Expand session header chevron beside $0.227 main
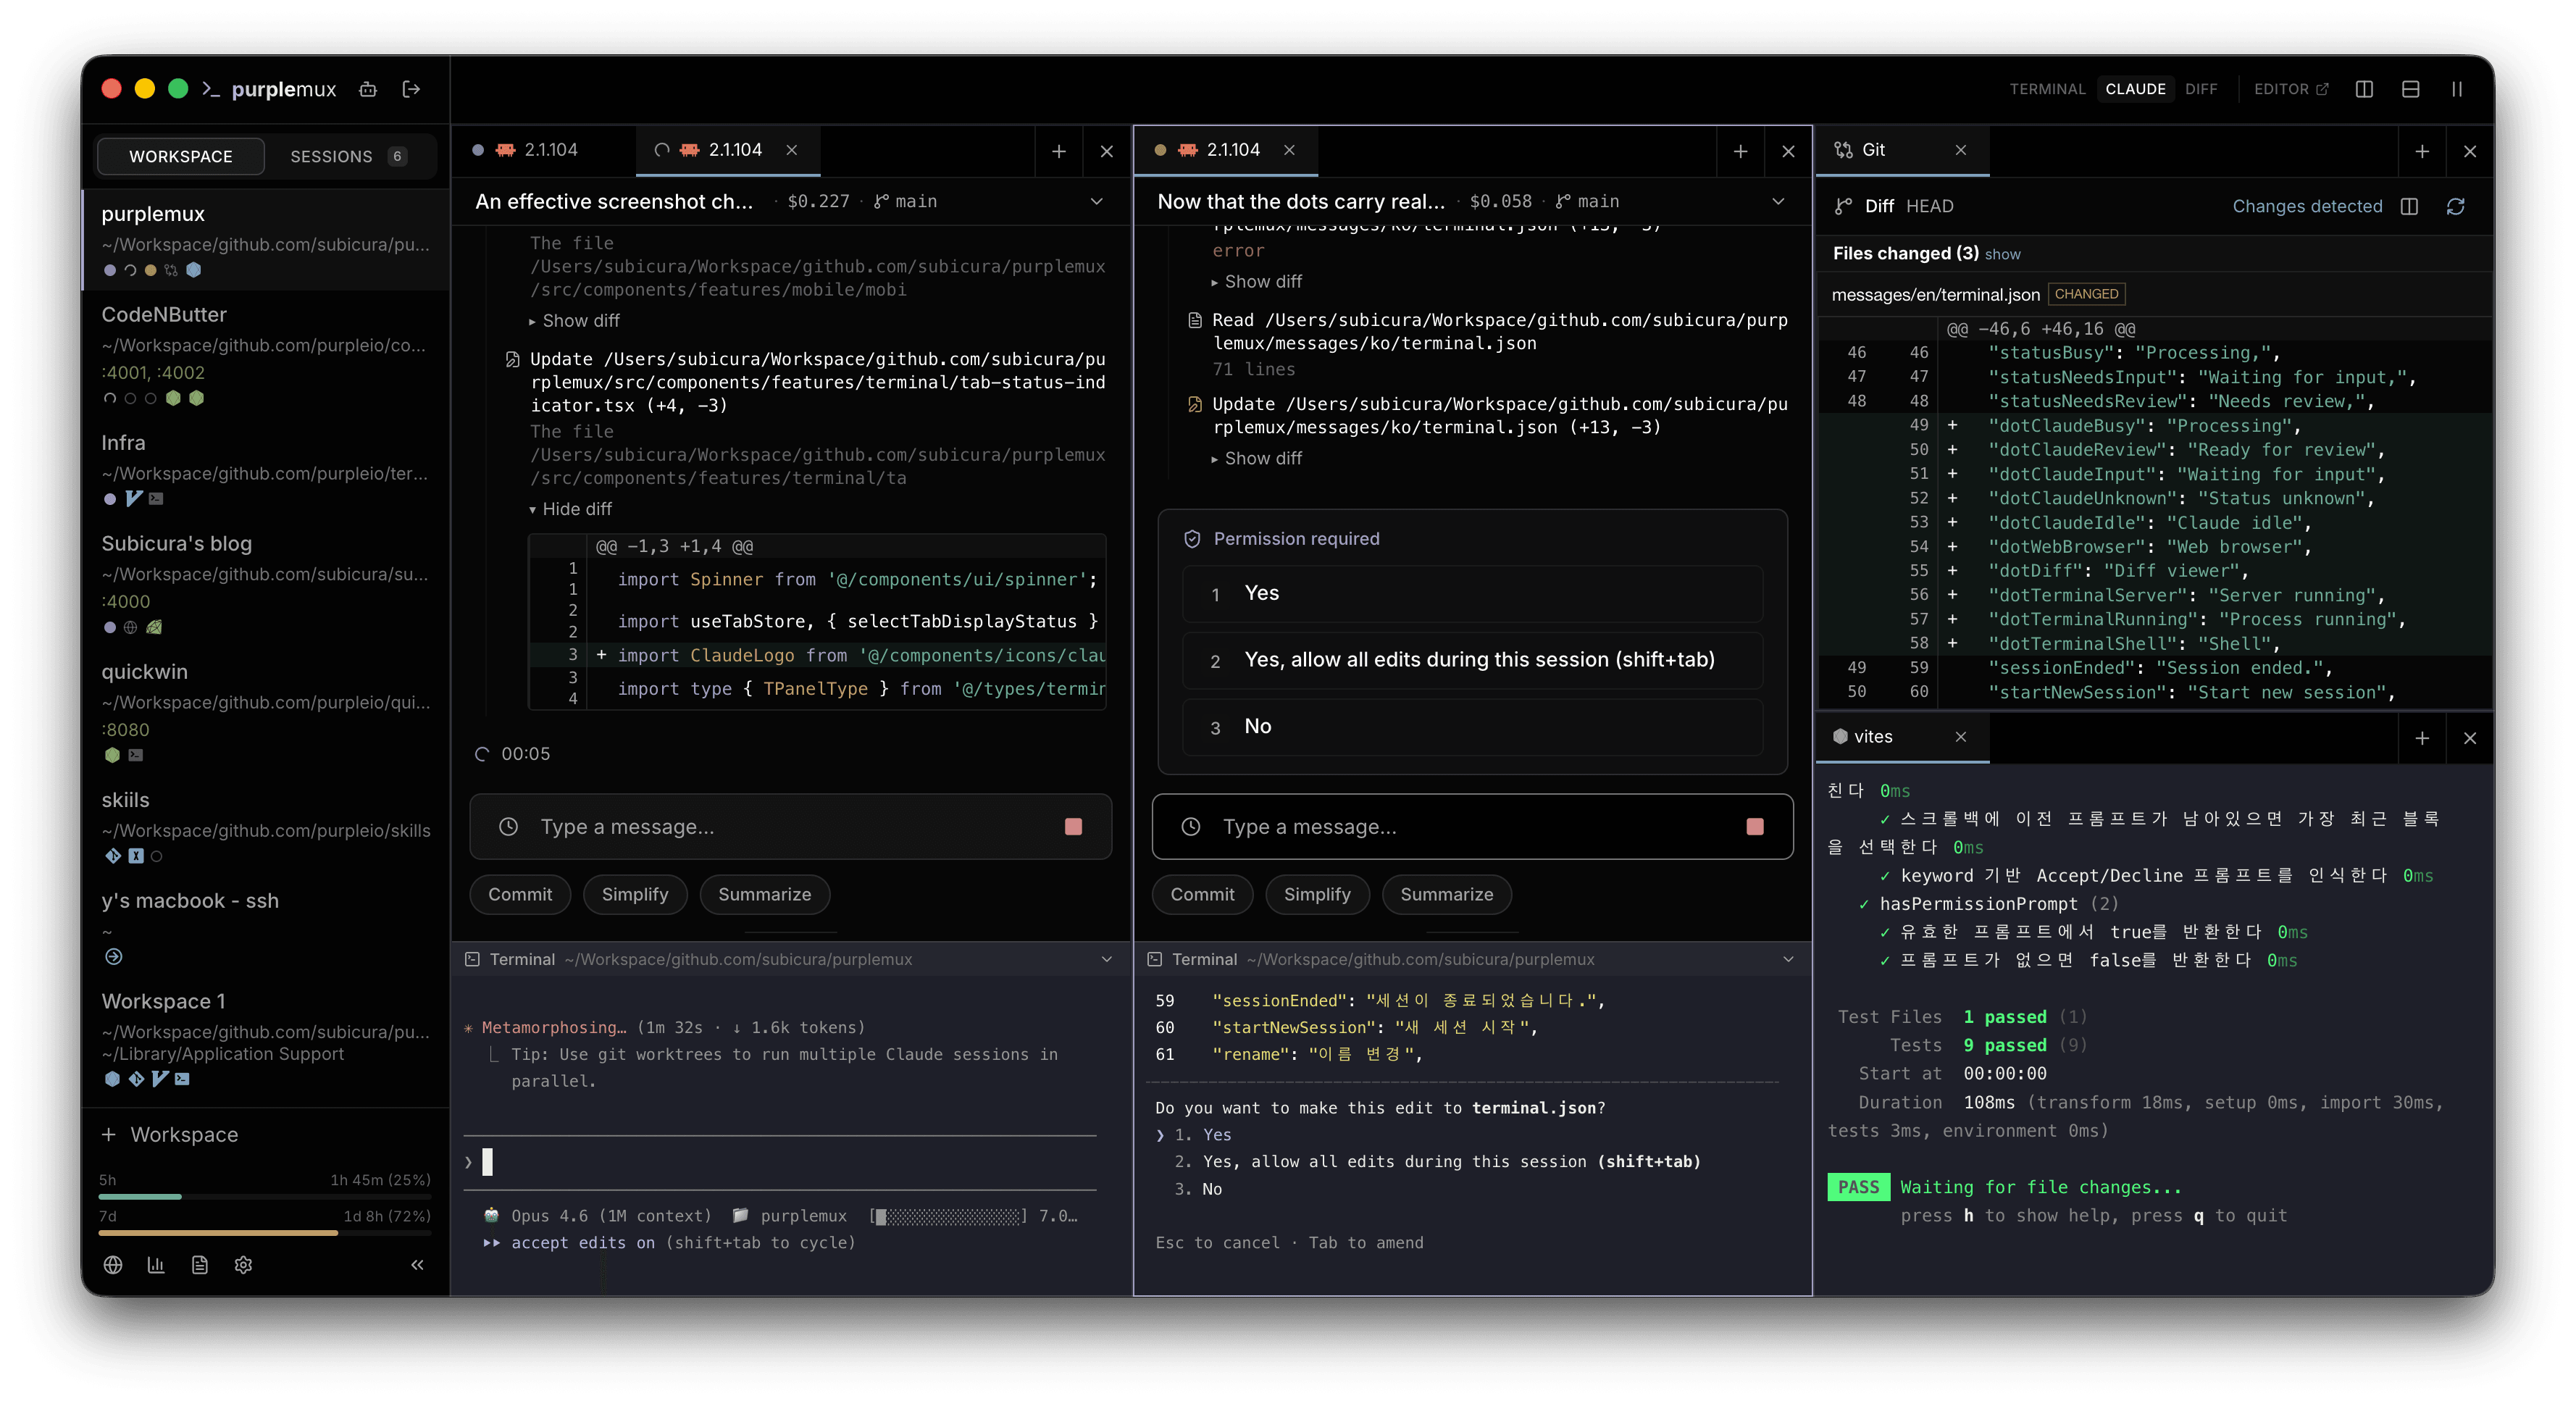Screen dimensions: 2576x1404 tap(1096, 201)
